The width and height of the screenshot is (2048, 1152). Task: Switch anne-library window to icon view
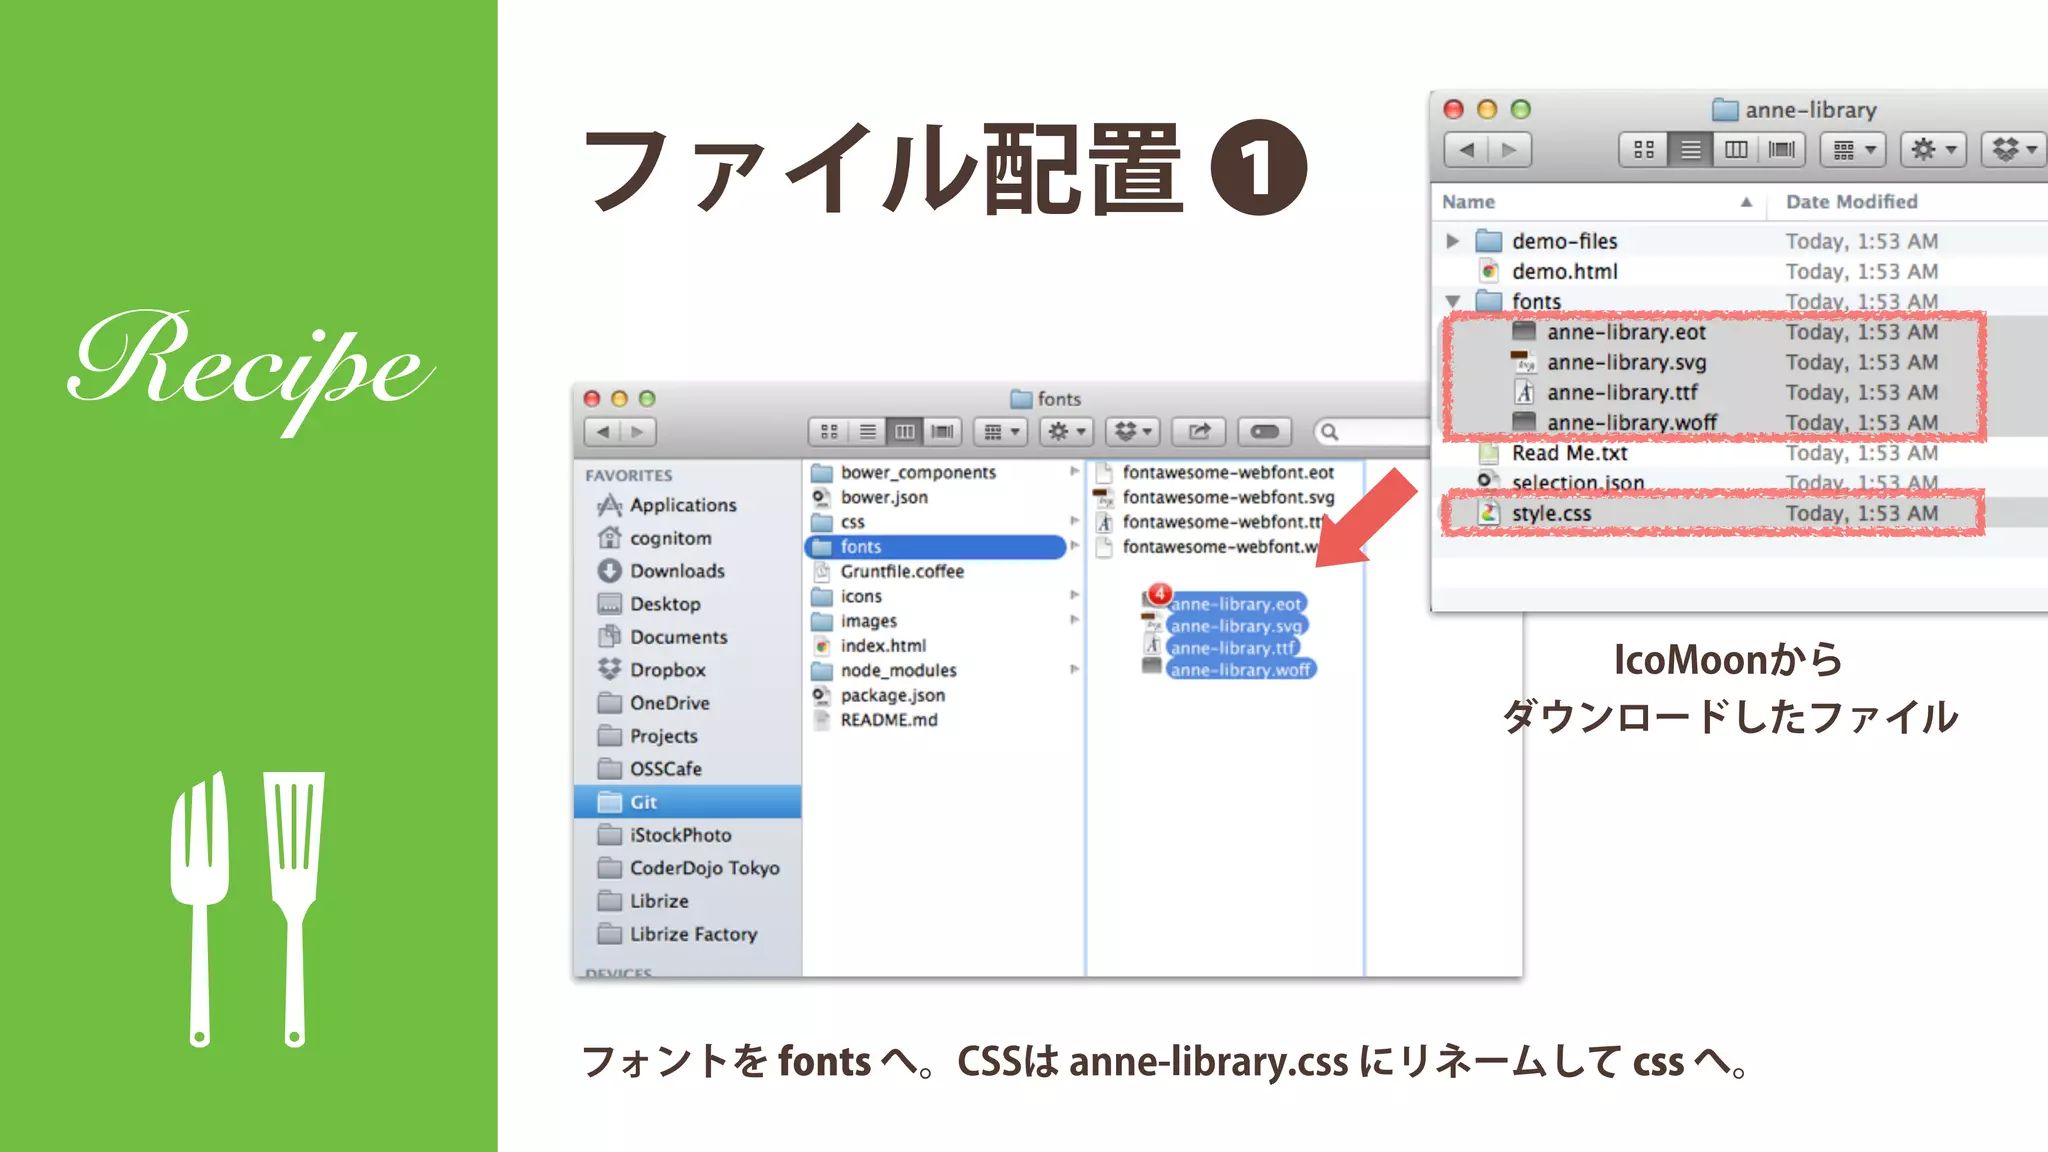click(1643, 150)
